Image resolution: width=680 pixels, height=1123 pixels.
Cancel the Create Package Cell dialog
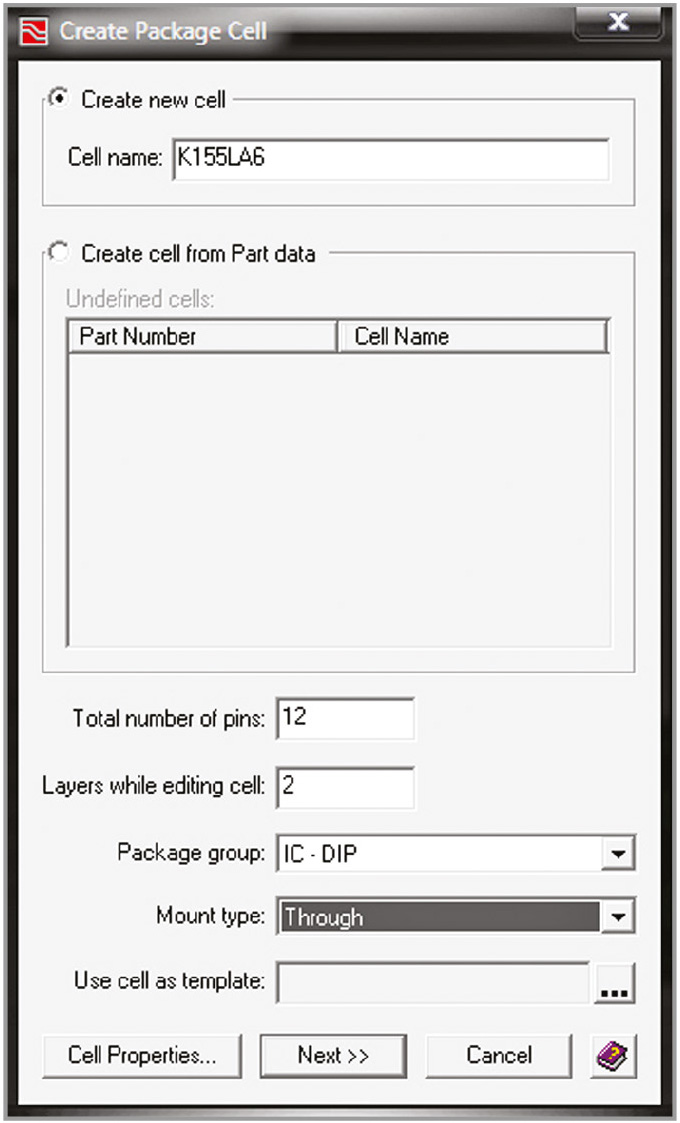499,1055
